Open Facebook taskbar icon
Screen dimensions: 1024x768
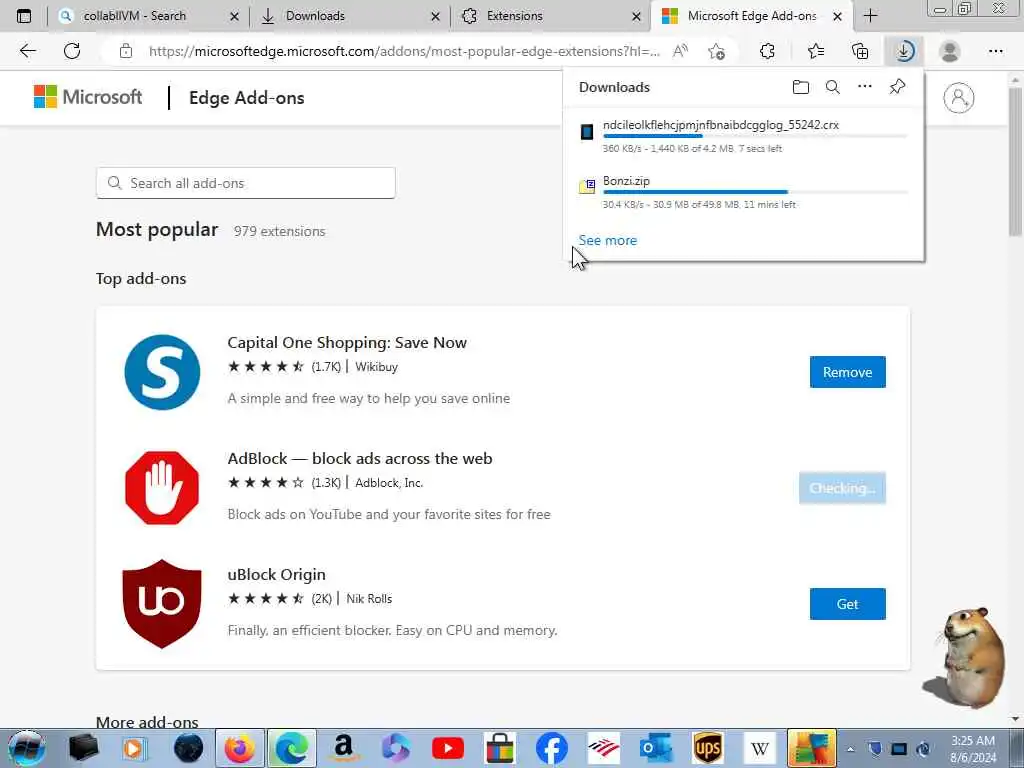(x=552, y=748)
